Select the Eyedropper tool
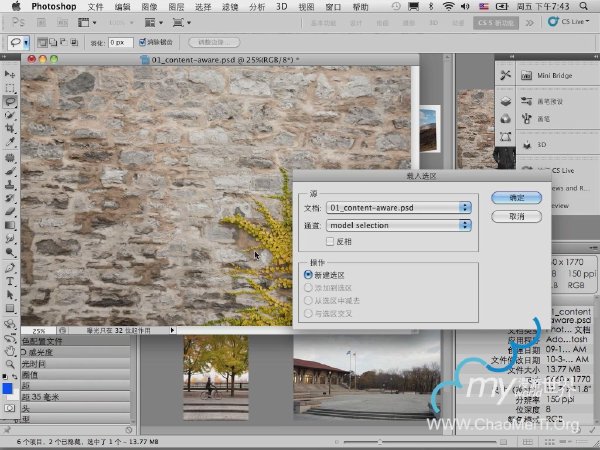The height and width of the screenshot is (450, 600). [x=10, y=142]
